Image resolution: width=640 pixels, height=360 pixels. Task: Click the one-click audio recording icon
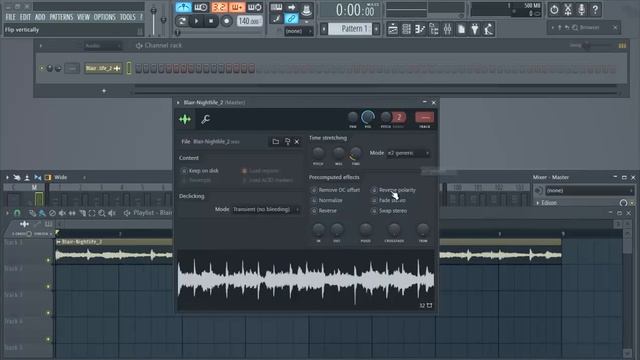click(568, 9)
